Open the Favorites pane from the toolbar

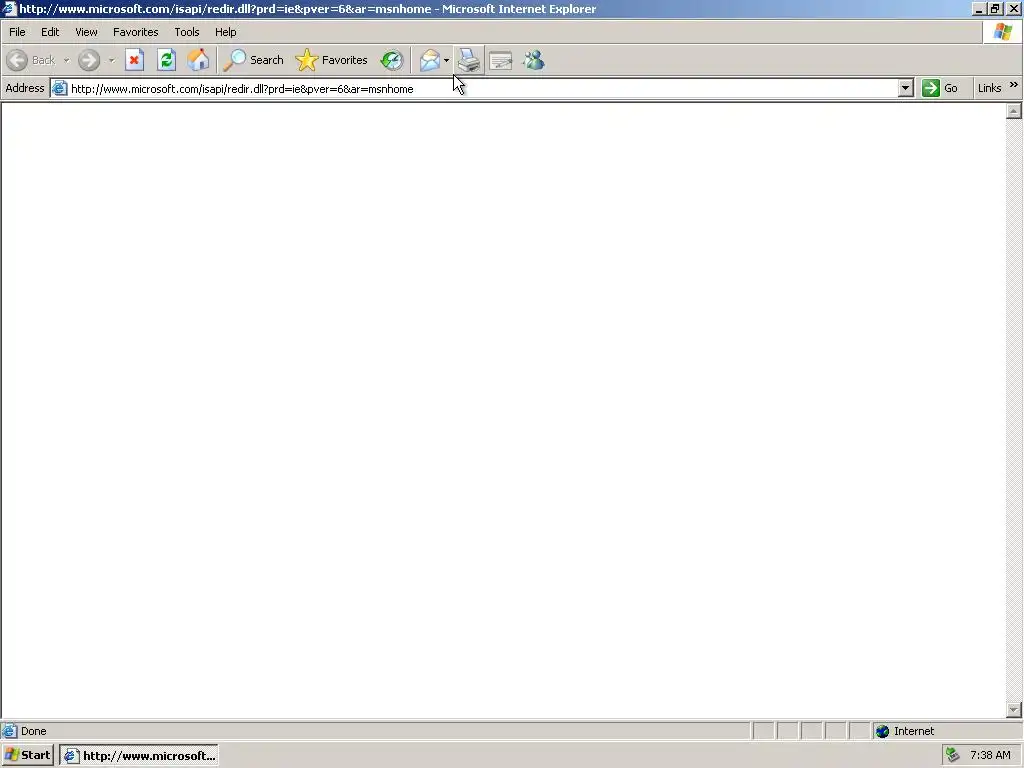(332, 60)
